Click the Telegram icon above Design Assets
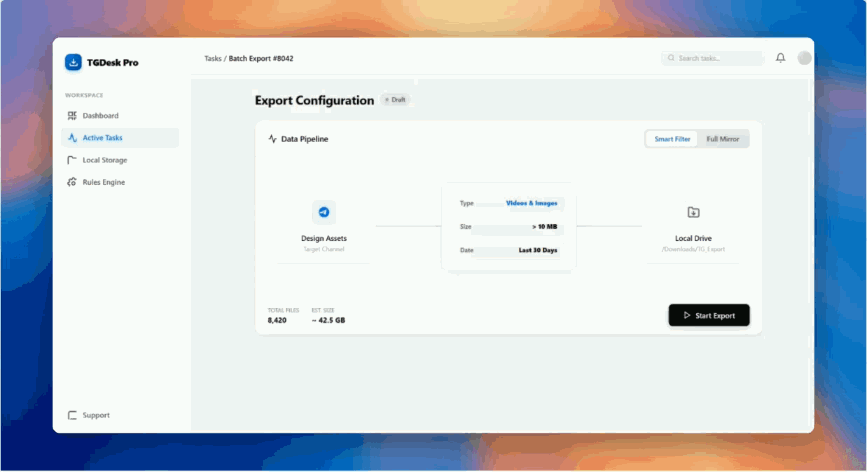 click(324, 212)
